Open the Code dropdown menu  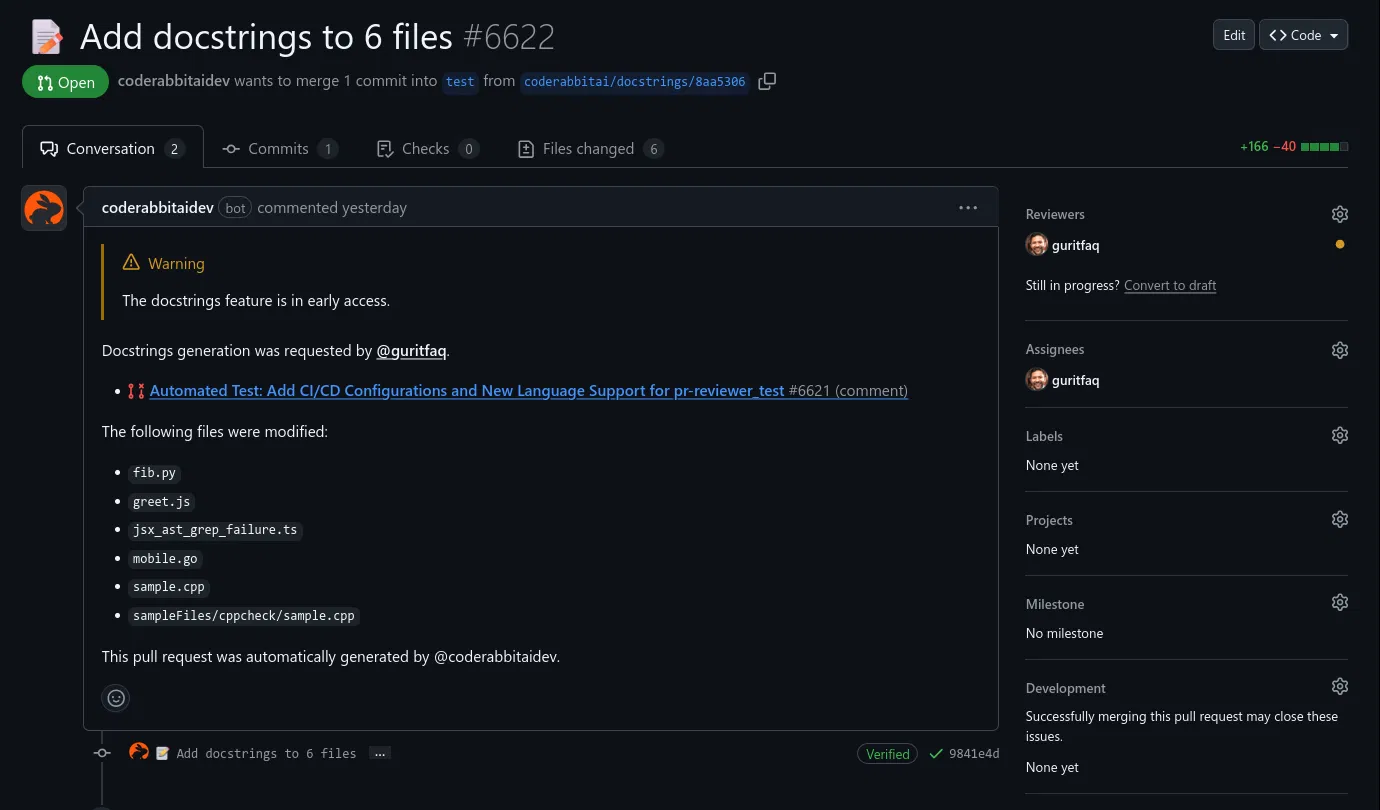pyautogui.click(x=1303, y=34)
